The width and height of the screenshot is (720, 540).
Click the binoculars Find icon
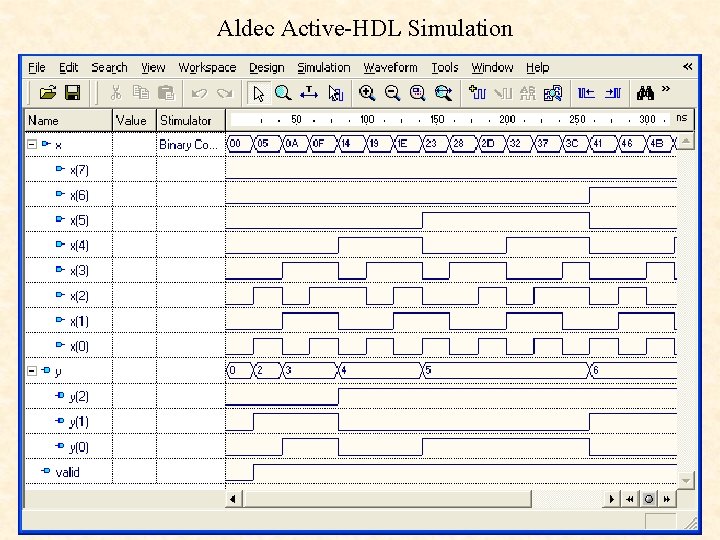645,93
